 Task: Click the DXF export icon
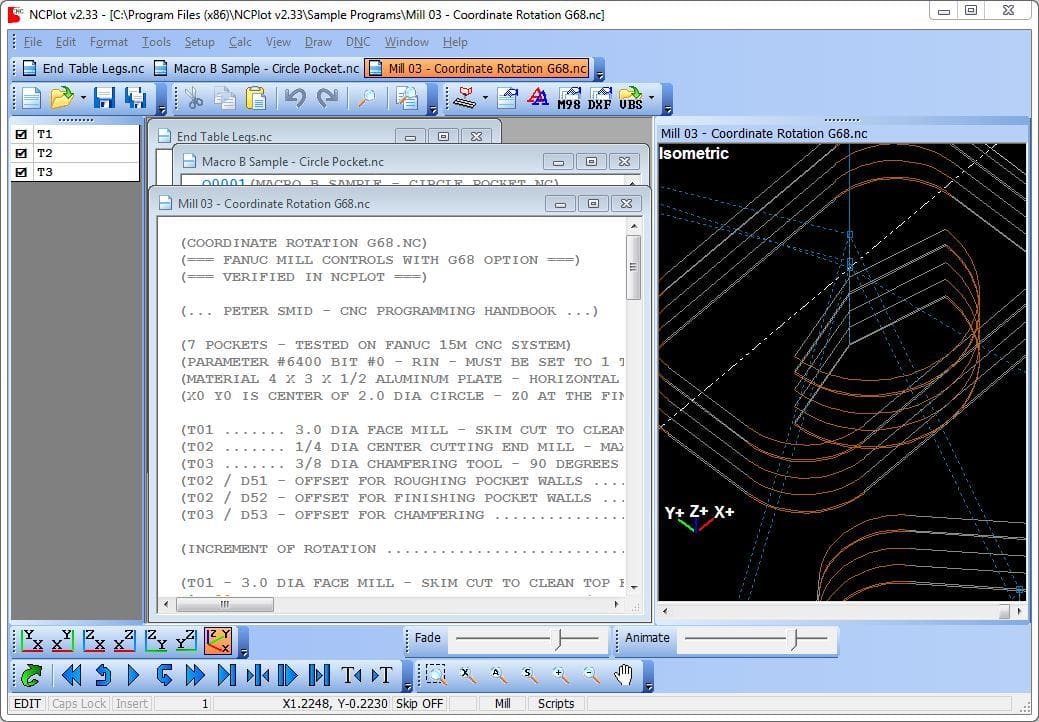click(599, 98)
